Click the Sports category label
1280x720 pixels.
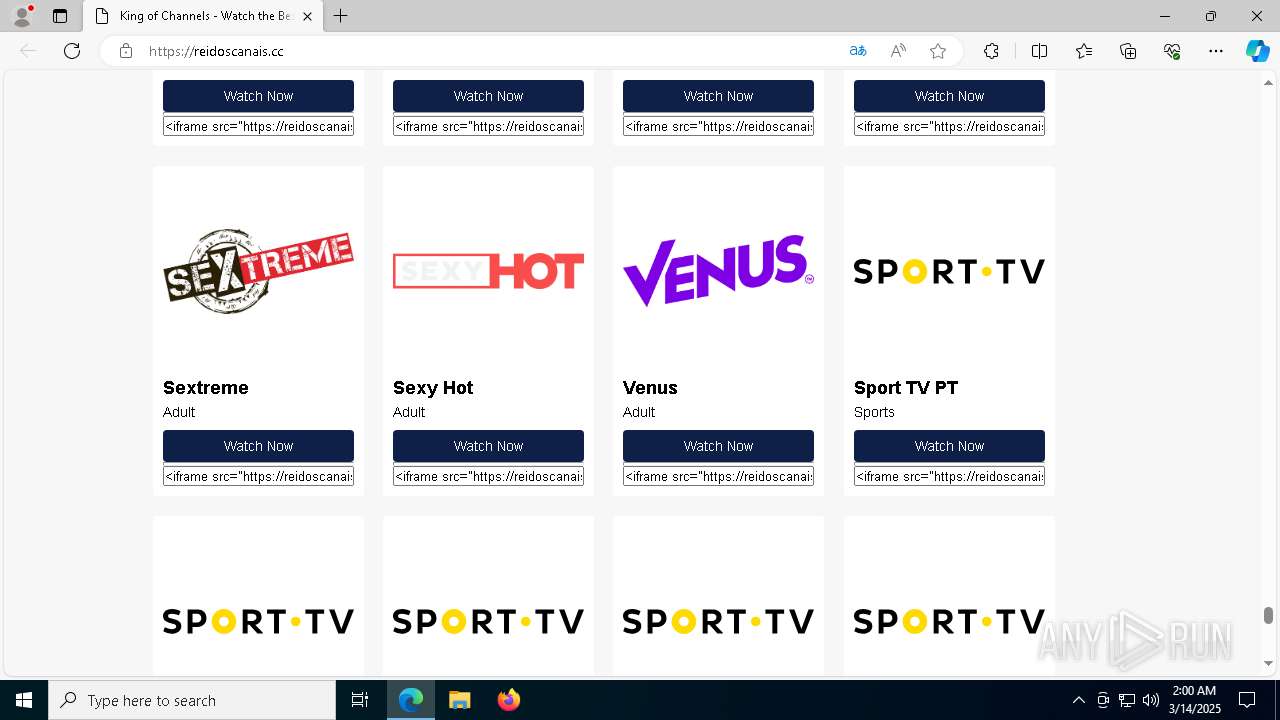(x=874, y=412)
